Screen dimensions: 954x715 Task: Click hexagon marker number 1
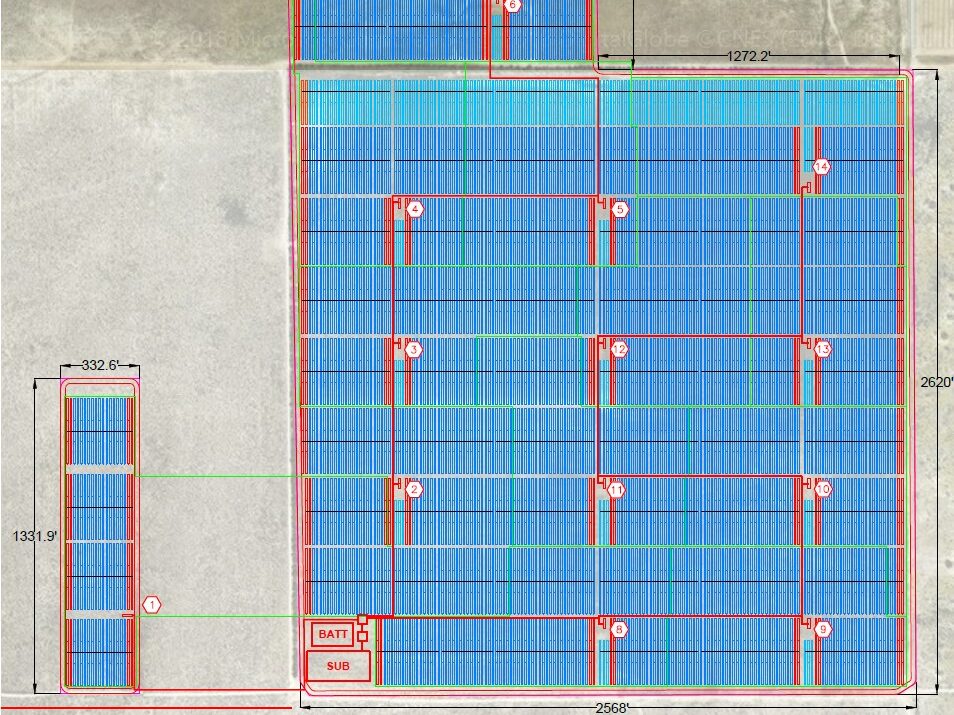click(x=151, y=605)
